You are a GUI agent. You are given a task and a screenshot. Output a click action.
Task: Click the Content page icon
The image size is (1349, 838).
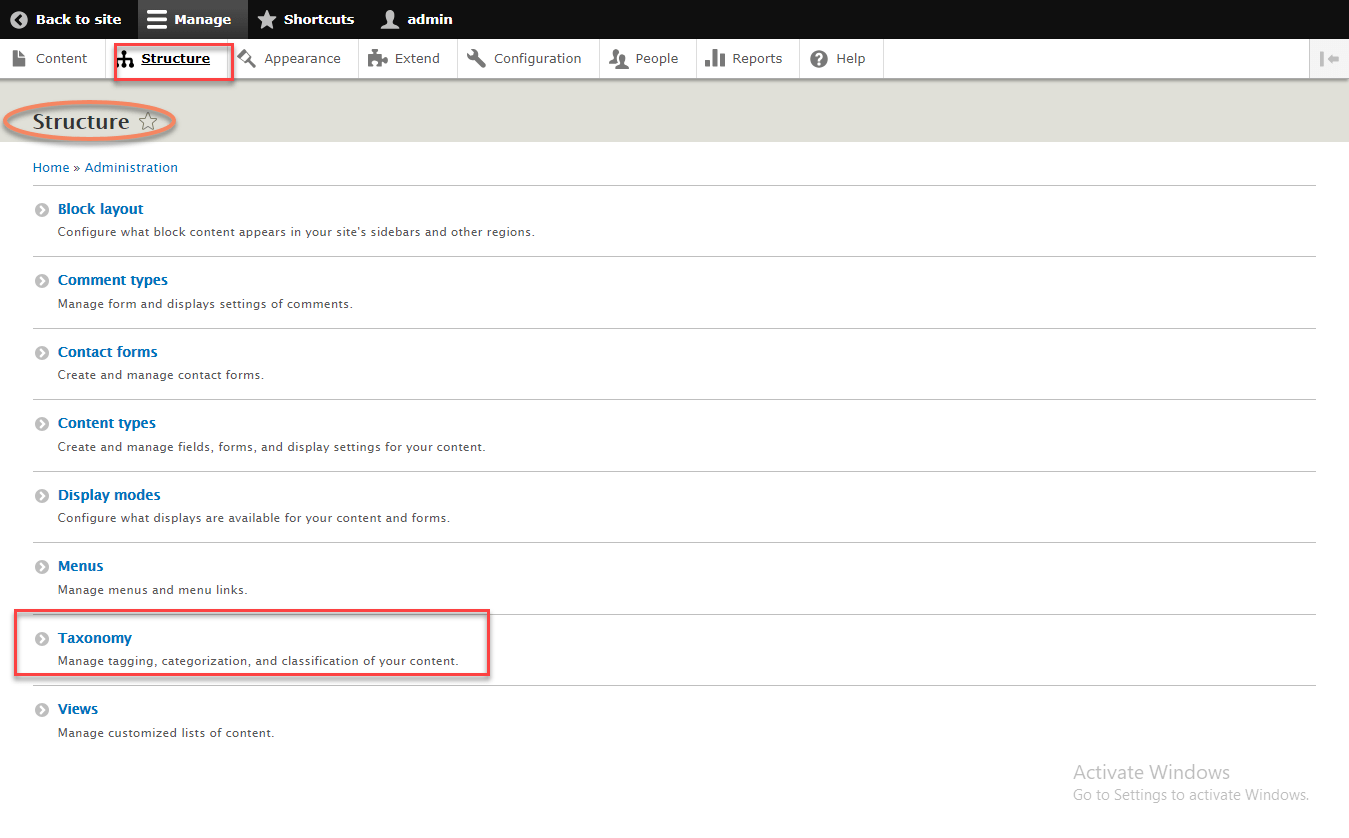coord(19,58)
